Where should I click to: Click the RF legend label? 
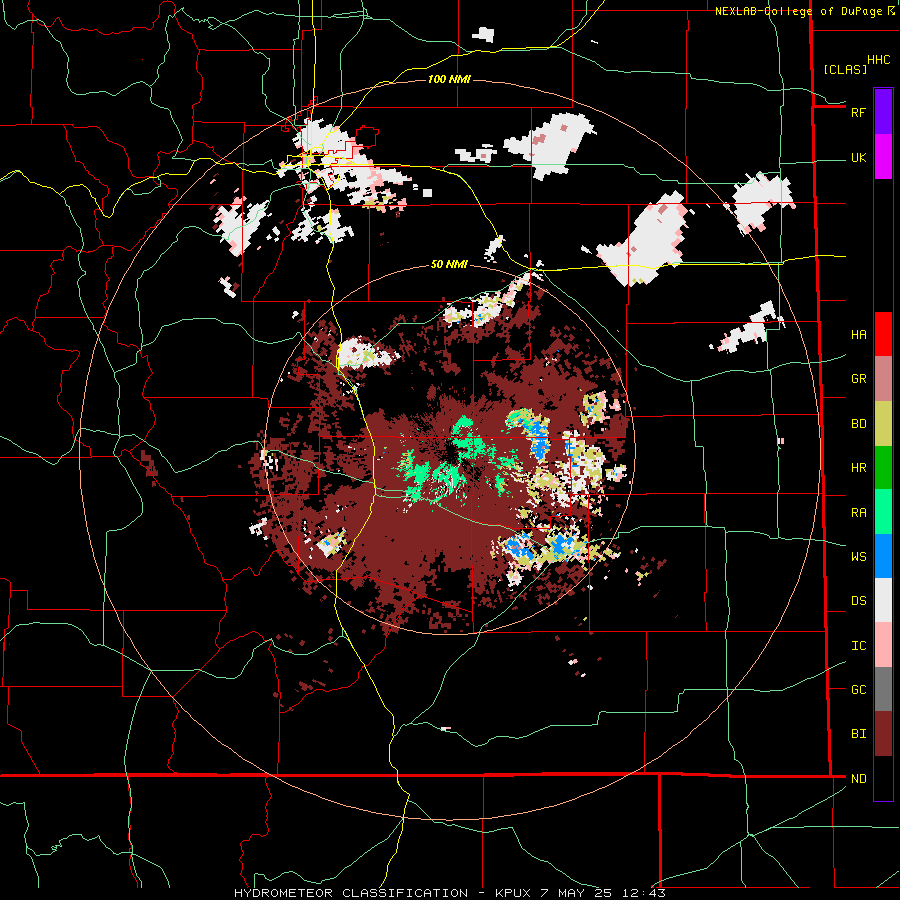858,112
